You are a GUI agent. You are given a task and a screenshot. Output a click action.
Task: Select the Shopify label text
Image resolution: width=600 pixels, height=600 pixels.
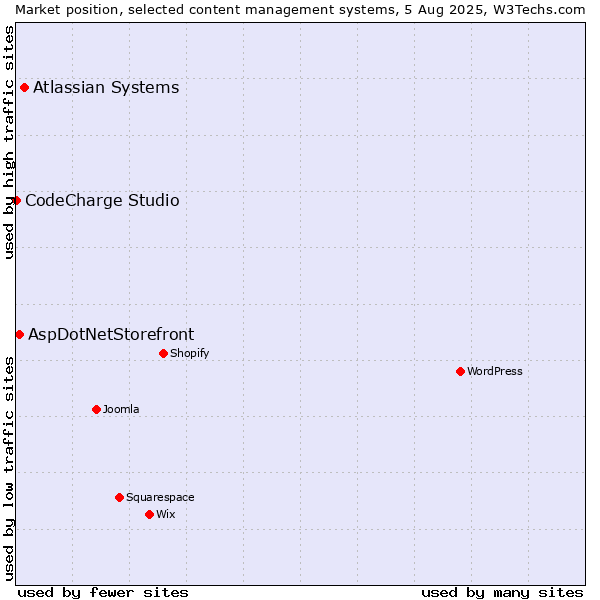[189, 354]
